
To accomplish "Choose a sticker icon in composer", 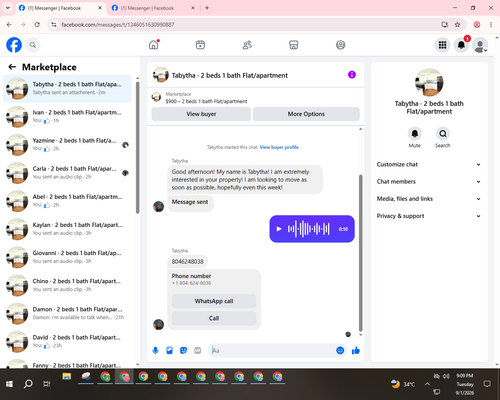I will 183,350.
